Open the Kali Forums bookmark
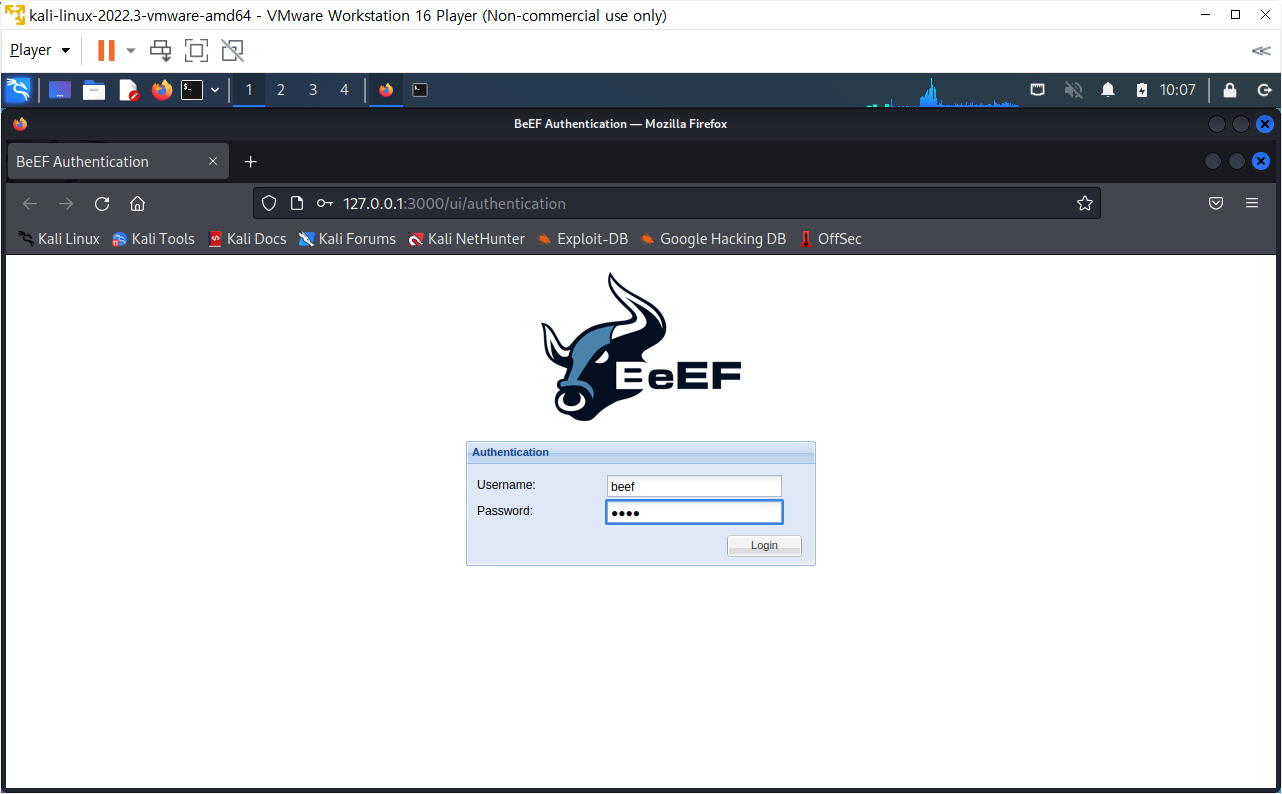The image size is (1282, 794). click(x=347, y=239)
